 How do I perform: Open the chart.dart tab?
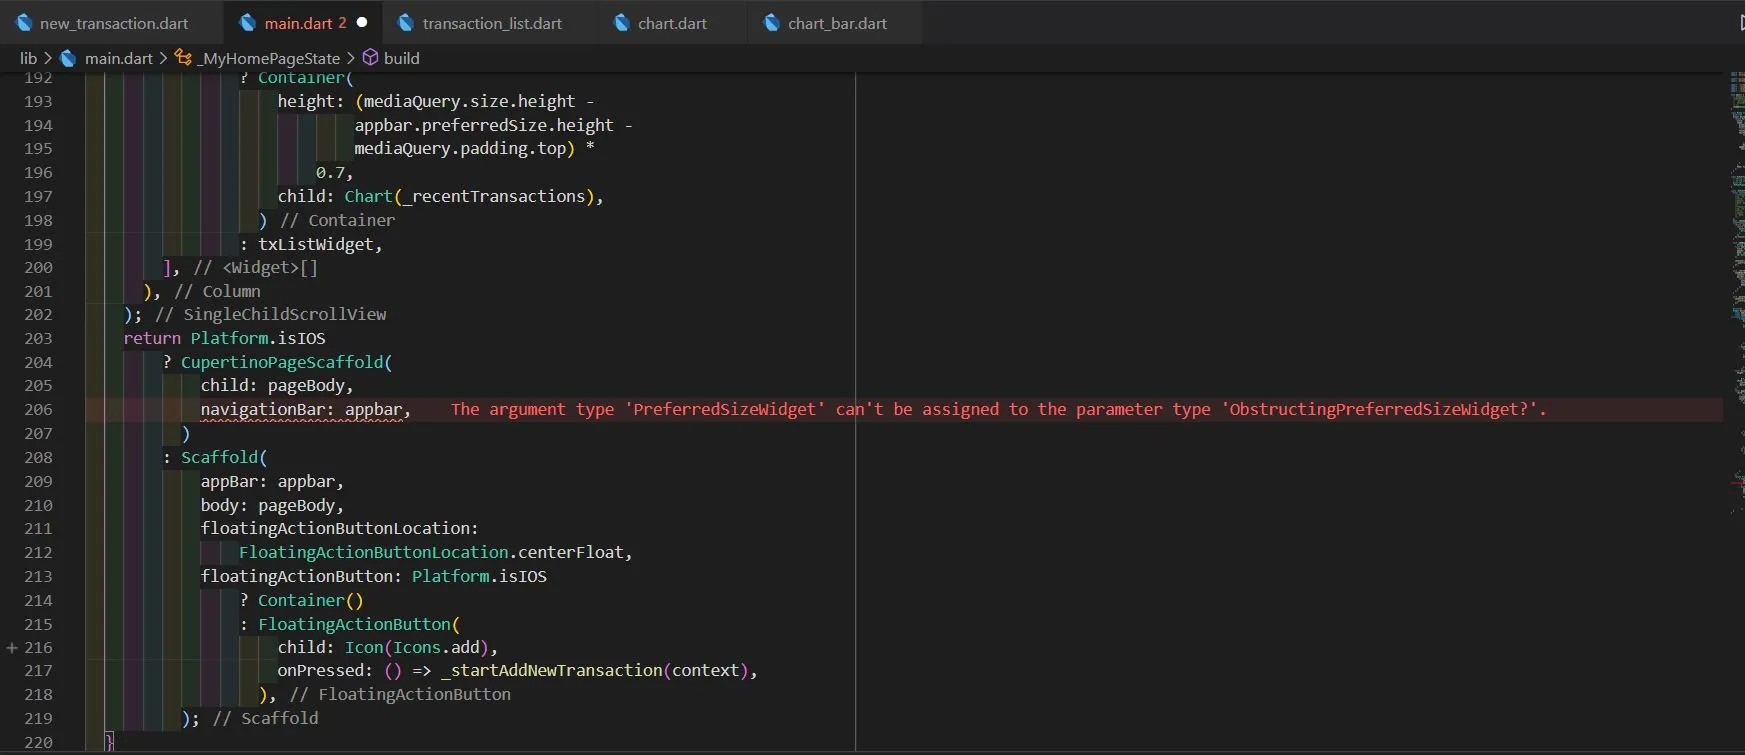(672, 23)
